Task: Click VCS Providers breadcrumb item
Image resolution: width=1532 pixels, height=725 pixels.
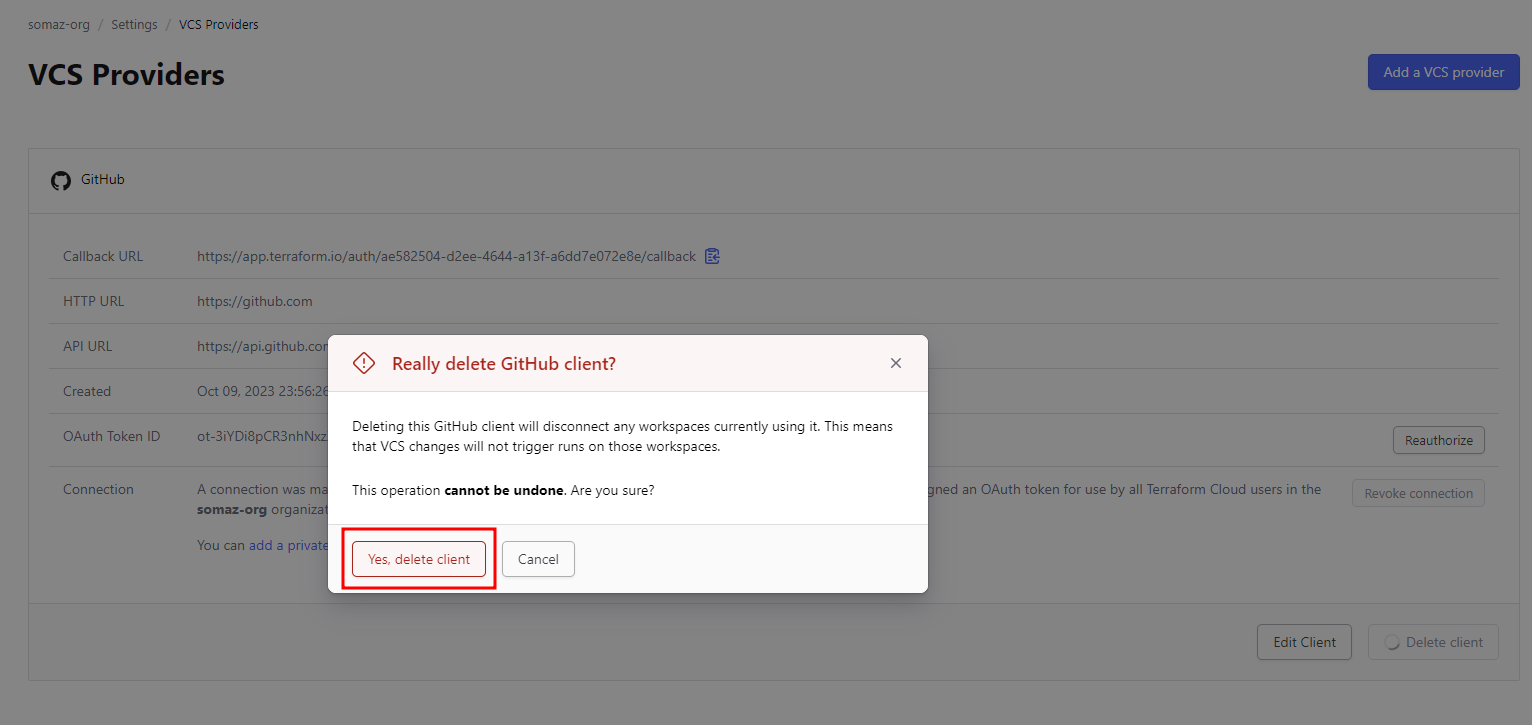Action: 218,24
